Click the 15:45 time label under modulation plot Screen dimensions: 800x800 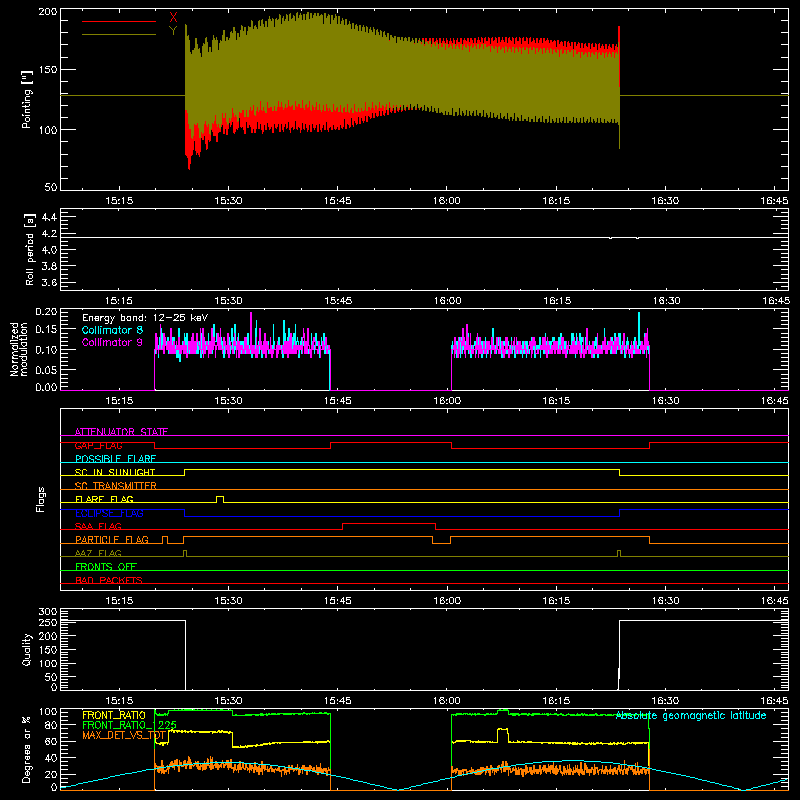[x=337, y=401]
